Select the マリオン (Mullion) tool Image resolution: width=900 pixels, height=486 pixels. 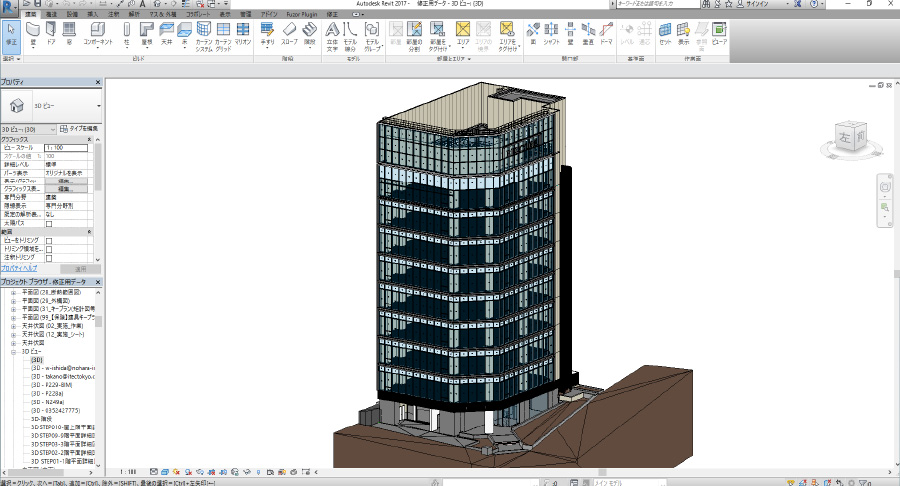click(x=243, y=34)
